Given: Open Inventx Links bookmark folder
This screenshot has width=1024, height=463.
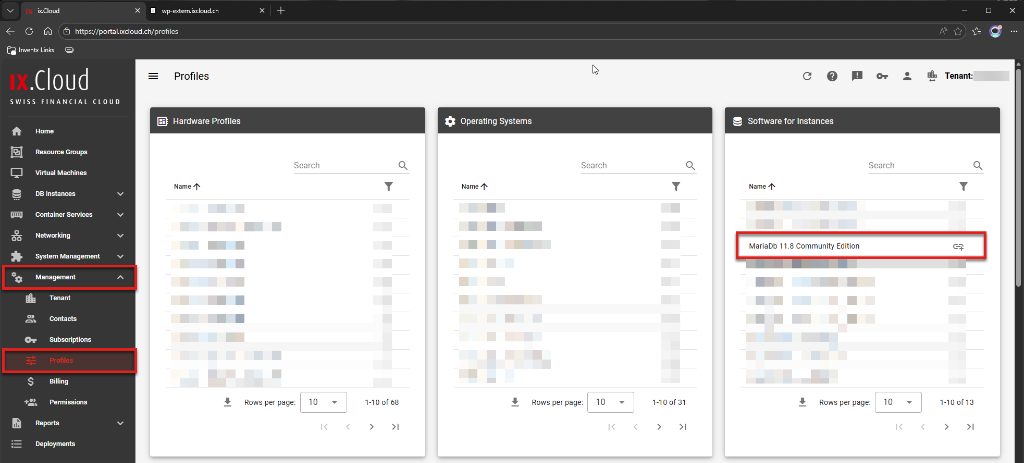Looking at the screenshot, I should click(x=31, y=50).
